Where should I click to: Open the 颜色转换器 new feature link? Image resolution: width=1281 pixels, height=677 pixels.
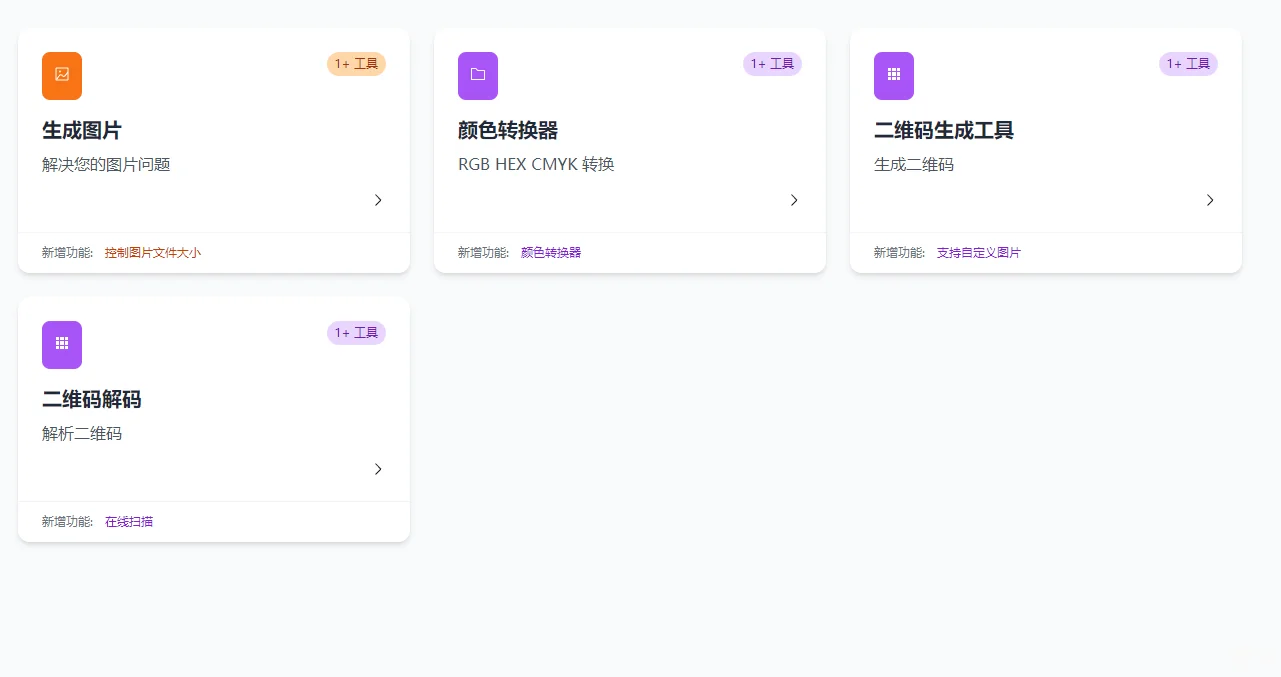pyautogui.click(x=550, y=252)
